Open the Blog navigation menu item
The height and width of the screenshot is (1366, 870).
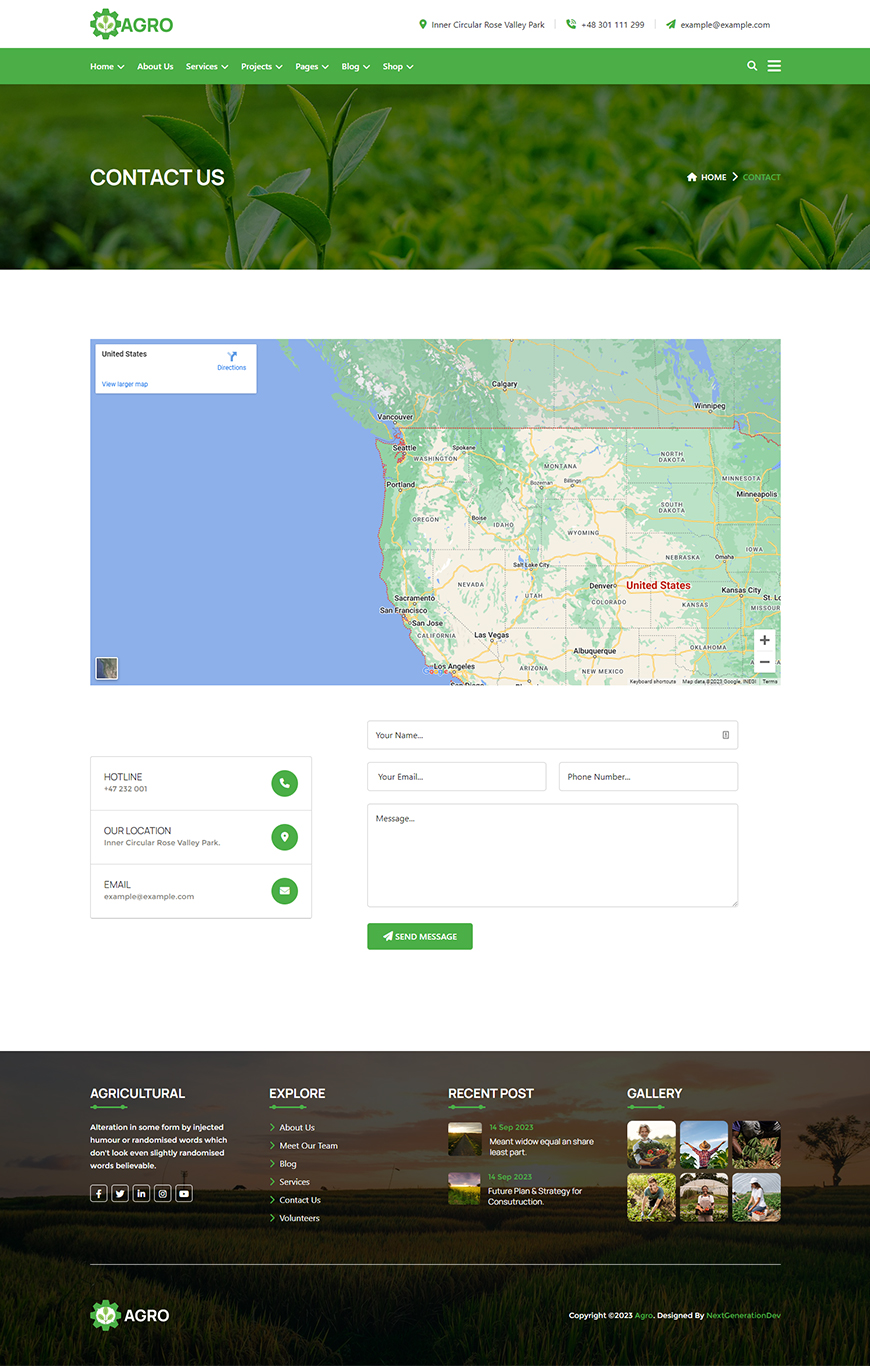coord(355,67)
